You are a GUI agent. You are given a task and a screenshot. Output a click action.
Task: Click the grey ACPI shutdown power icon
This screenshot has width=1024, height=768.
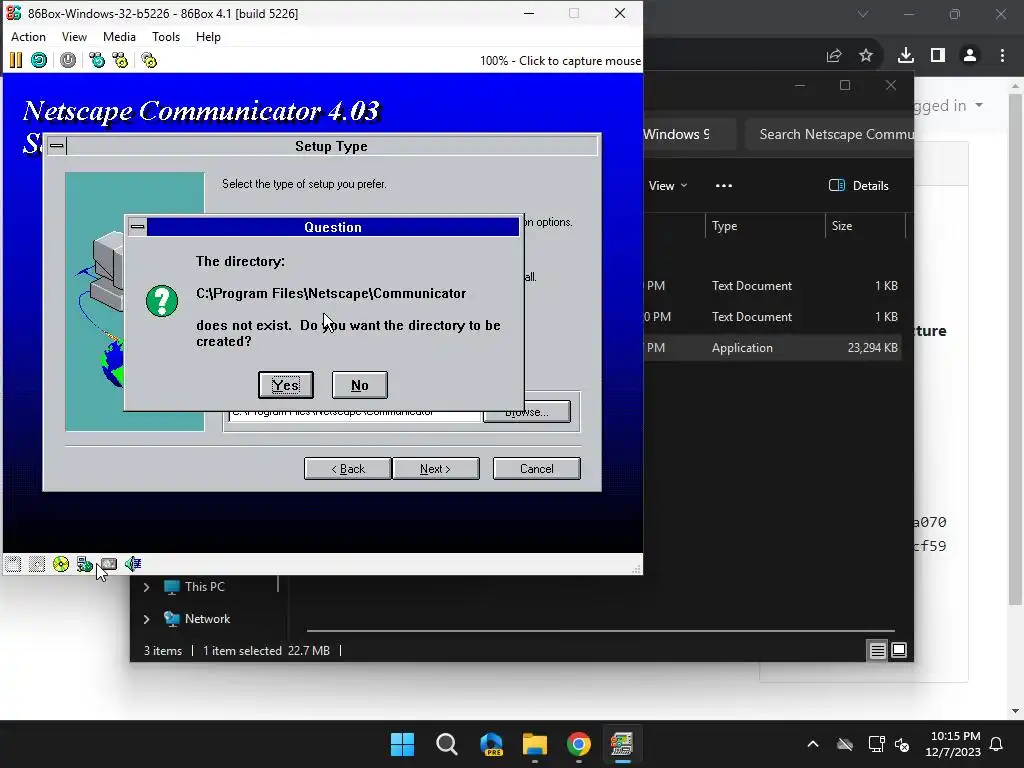(68, 61)
